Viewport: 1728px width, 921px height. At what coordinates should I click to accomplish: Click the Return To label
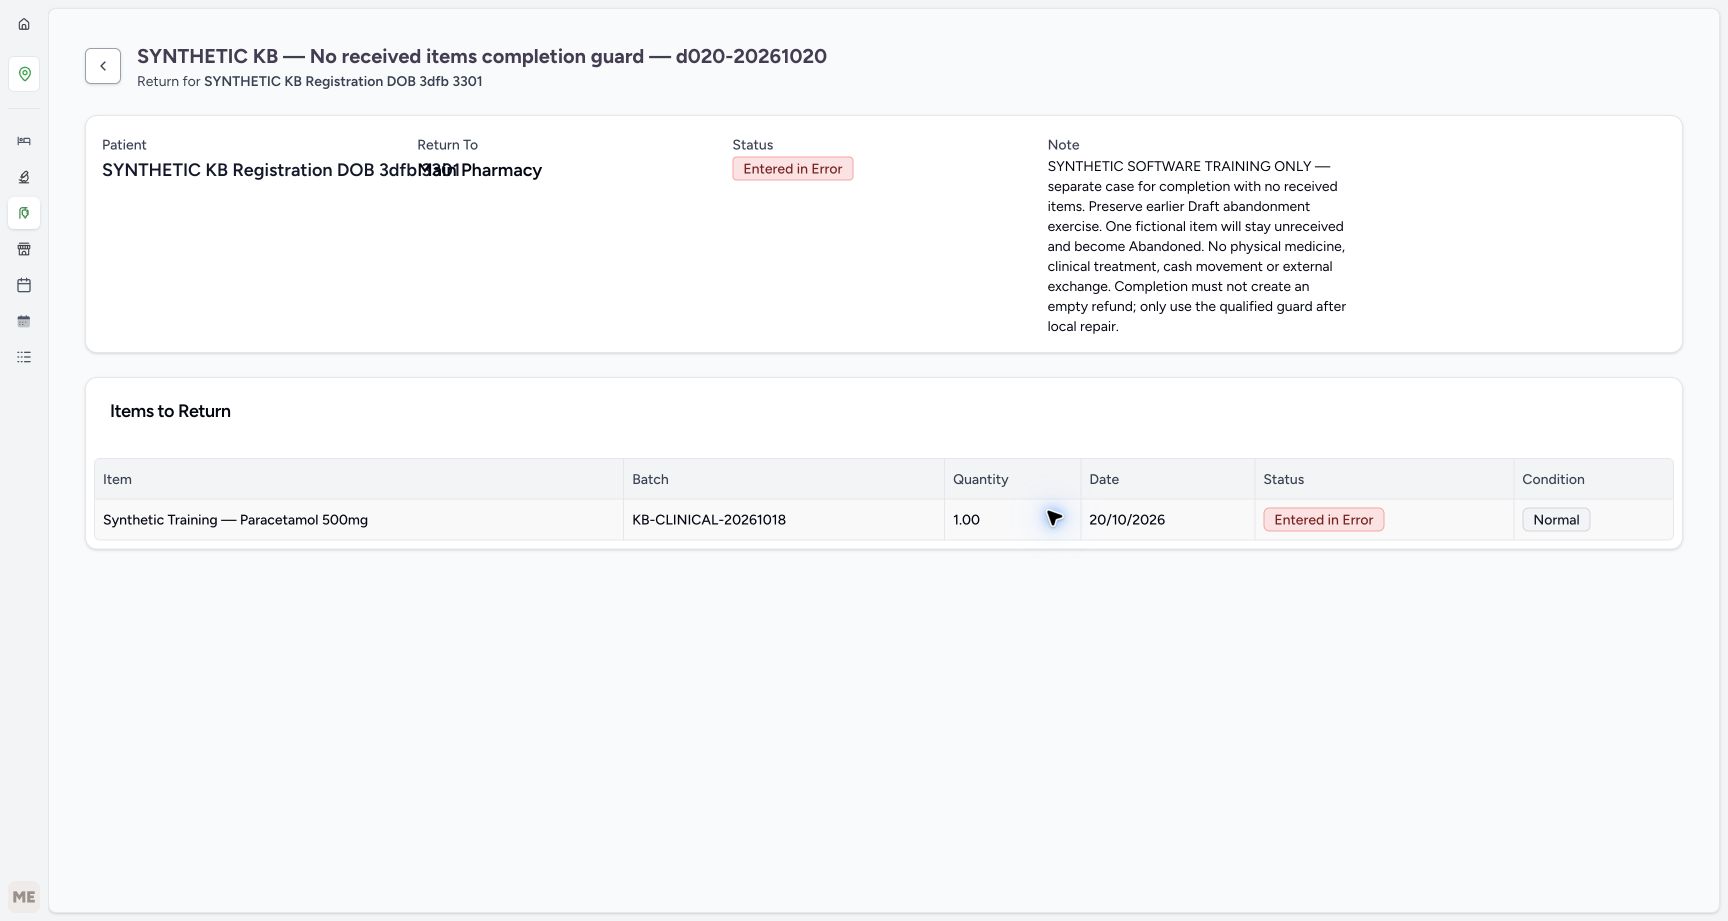[447, 145]
